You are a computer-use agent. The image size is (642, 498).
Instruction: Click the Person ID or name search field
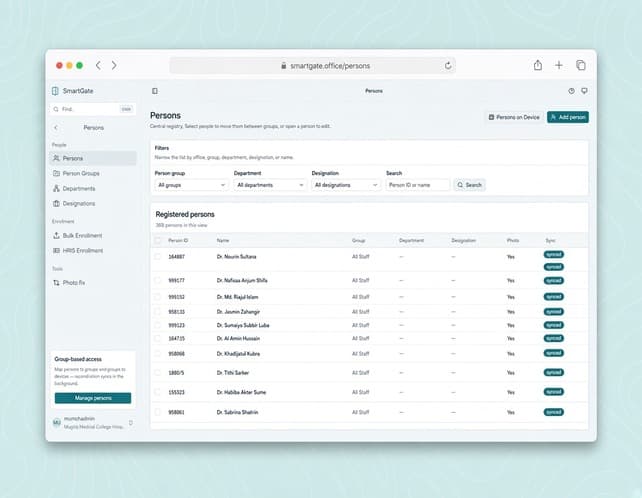click(x=418, y=185)
